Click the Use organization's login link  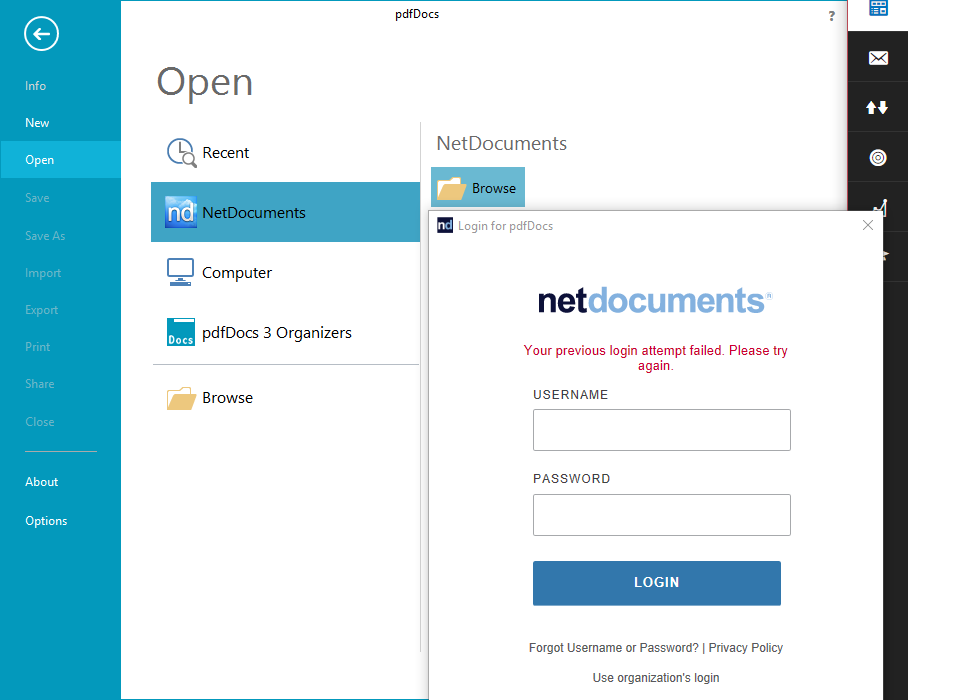[x=656, y=678]
